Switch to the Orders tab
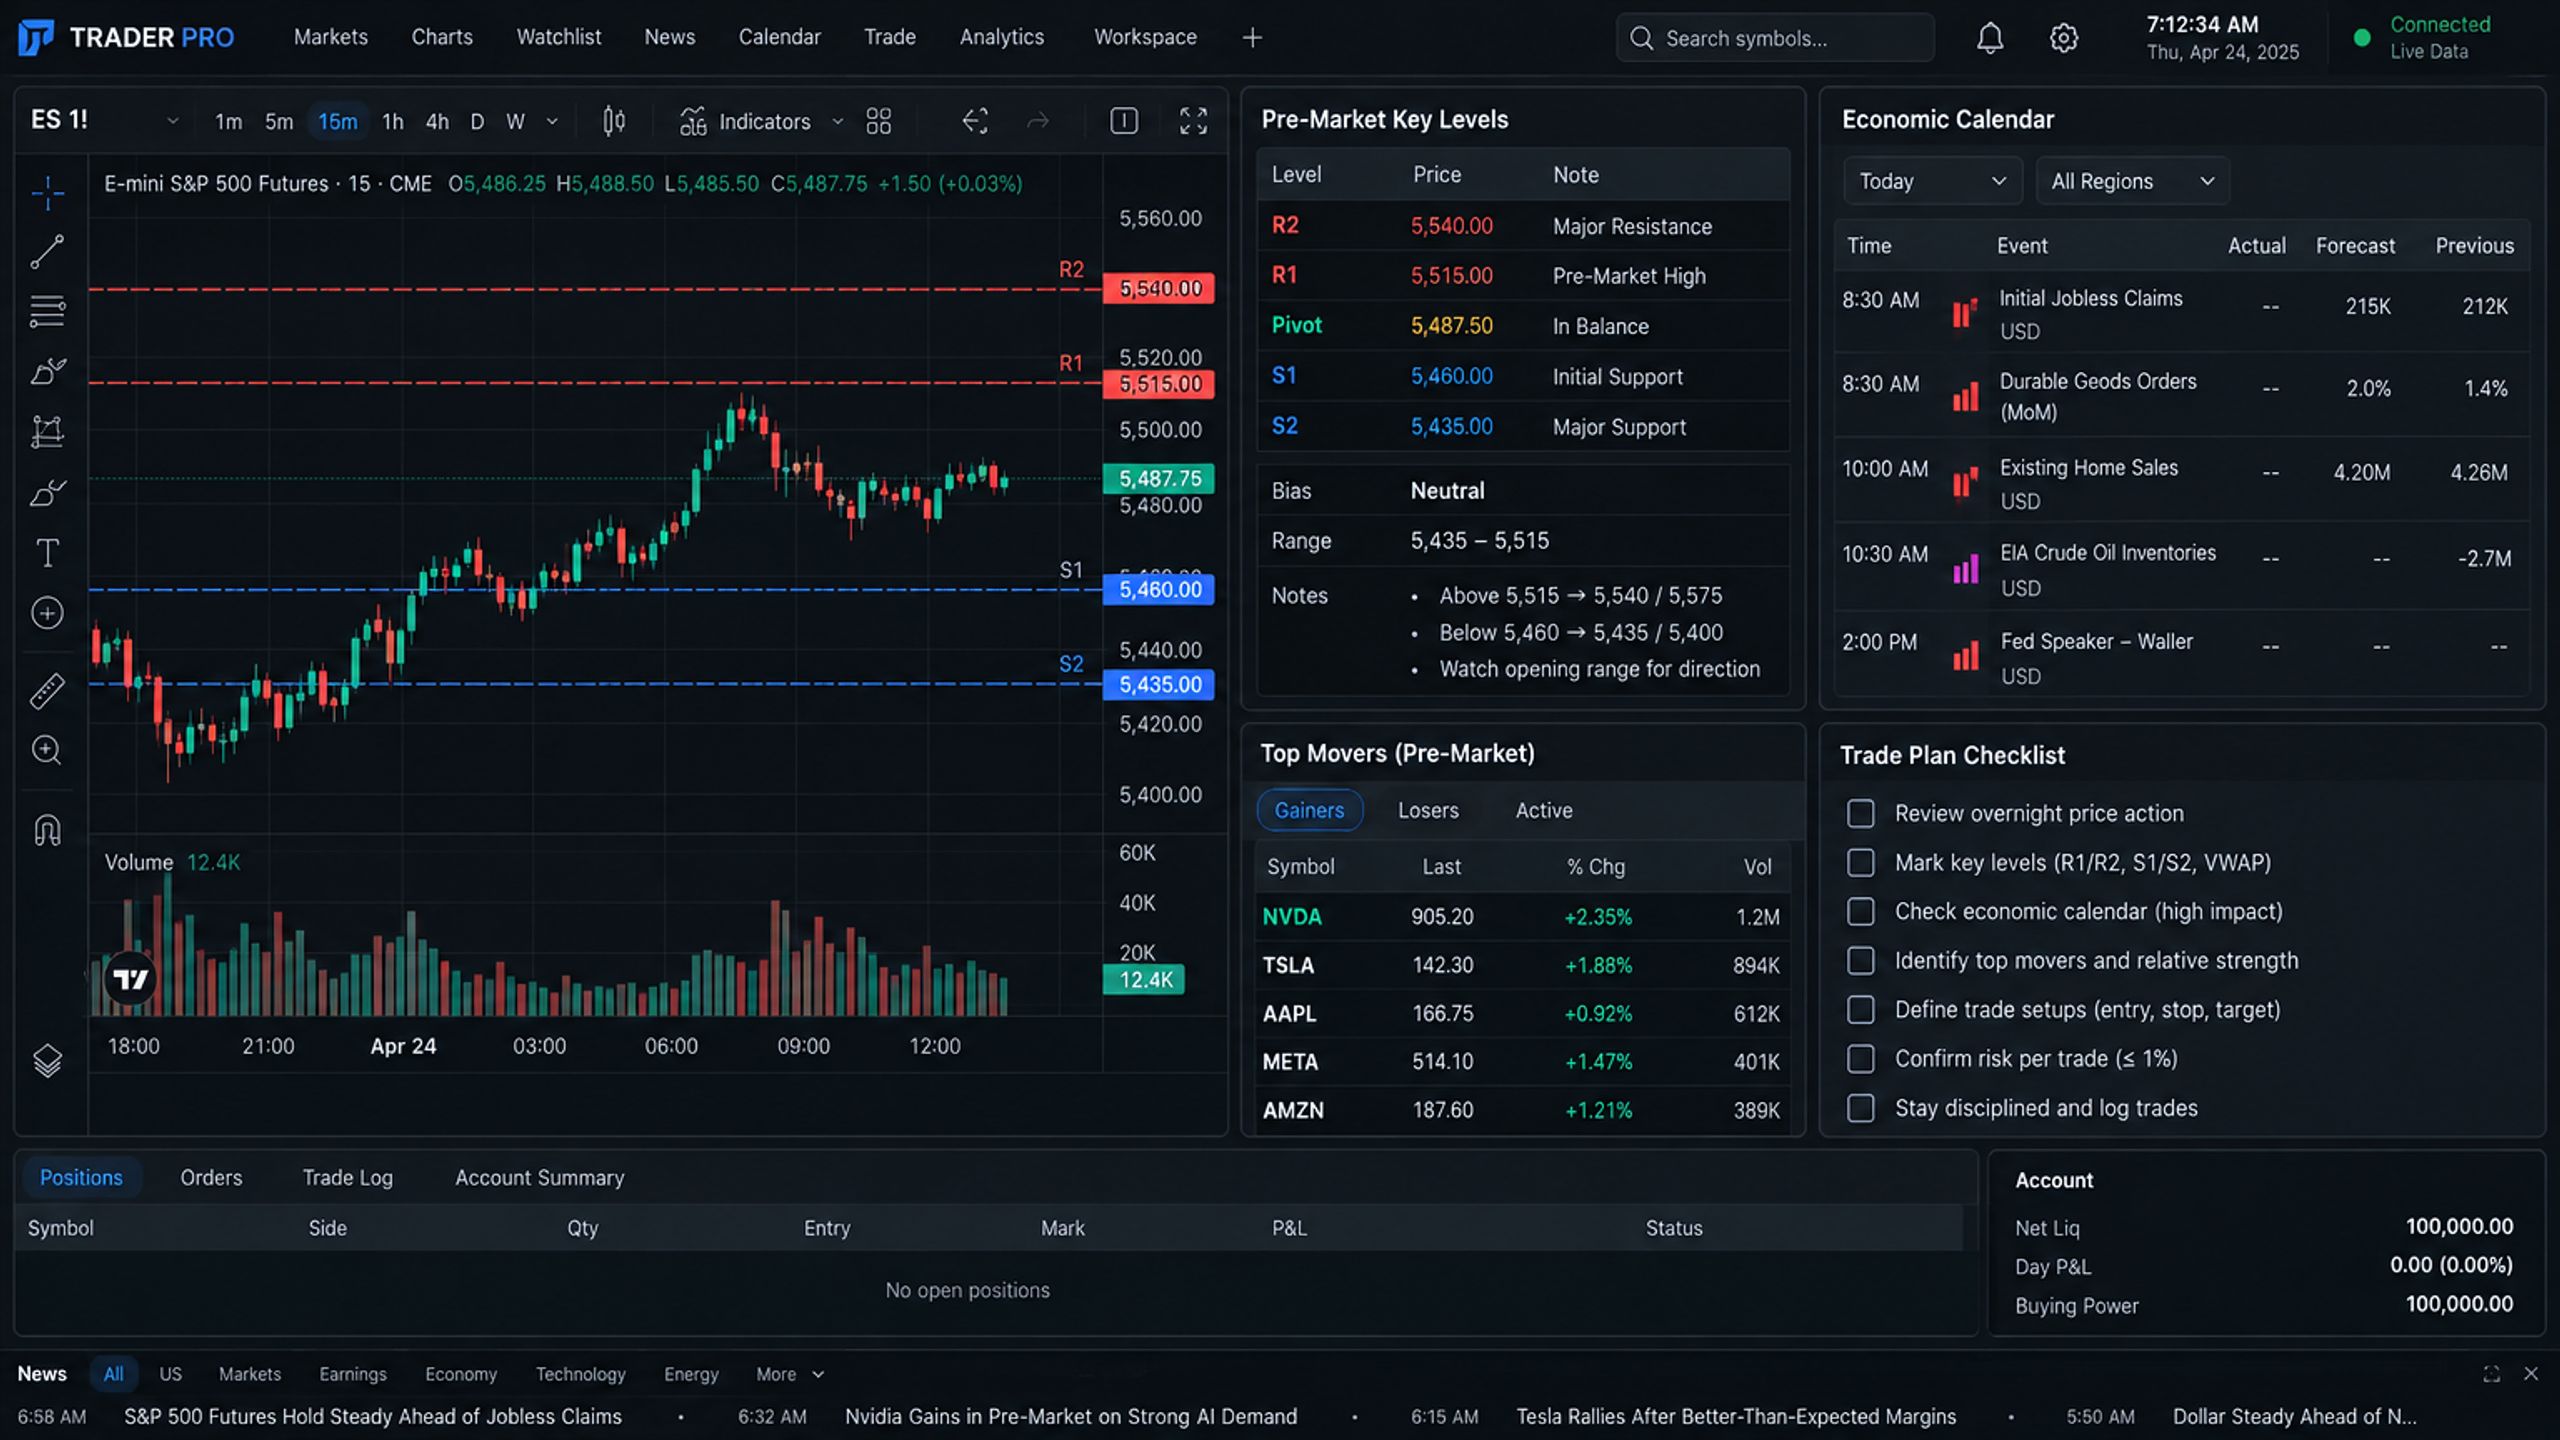 click(x=211, y=1177)
